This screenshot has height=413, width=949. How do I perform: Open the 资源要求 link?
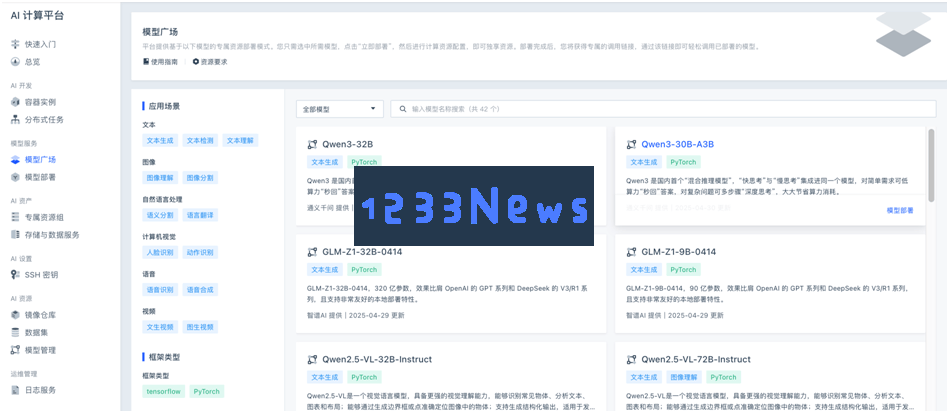[214, 62]
